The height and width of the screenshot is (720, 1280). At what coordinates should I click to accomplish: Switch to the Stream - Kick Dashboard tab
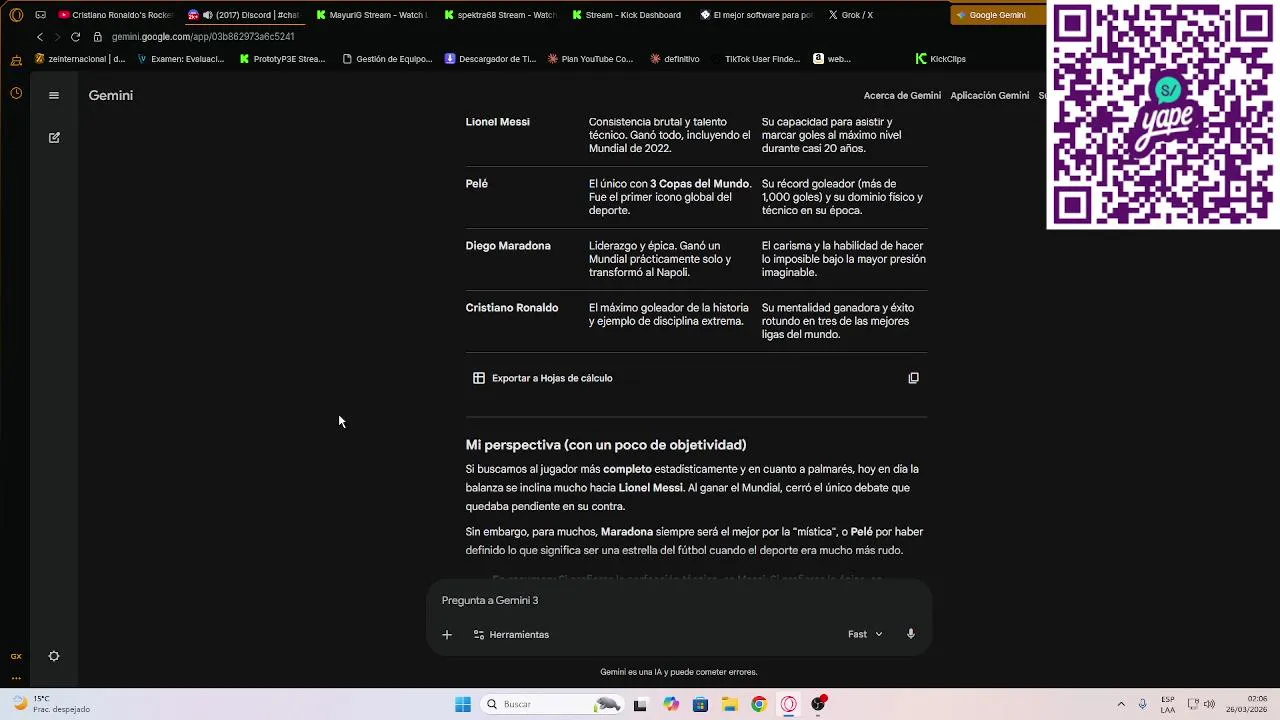tap(628, 15)
